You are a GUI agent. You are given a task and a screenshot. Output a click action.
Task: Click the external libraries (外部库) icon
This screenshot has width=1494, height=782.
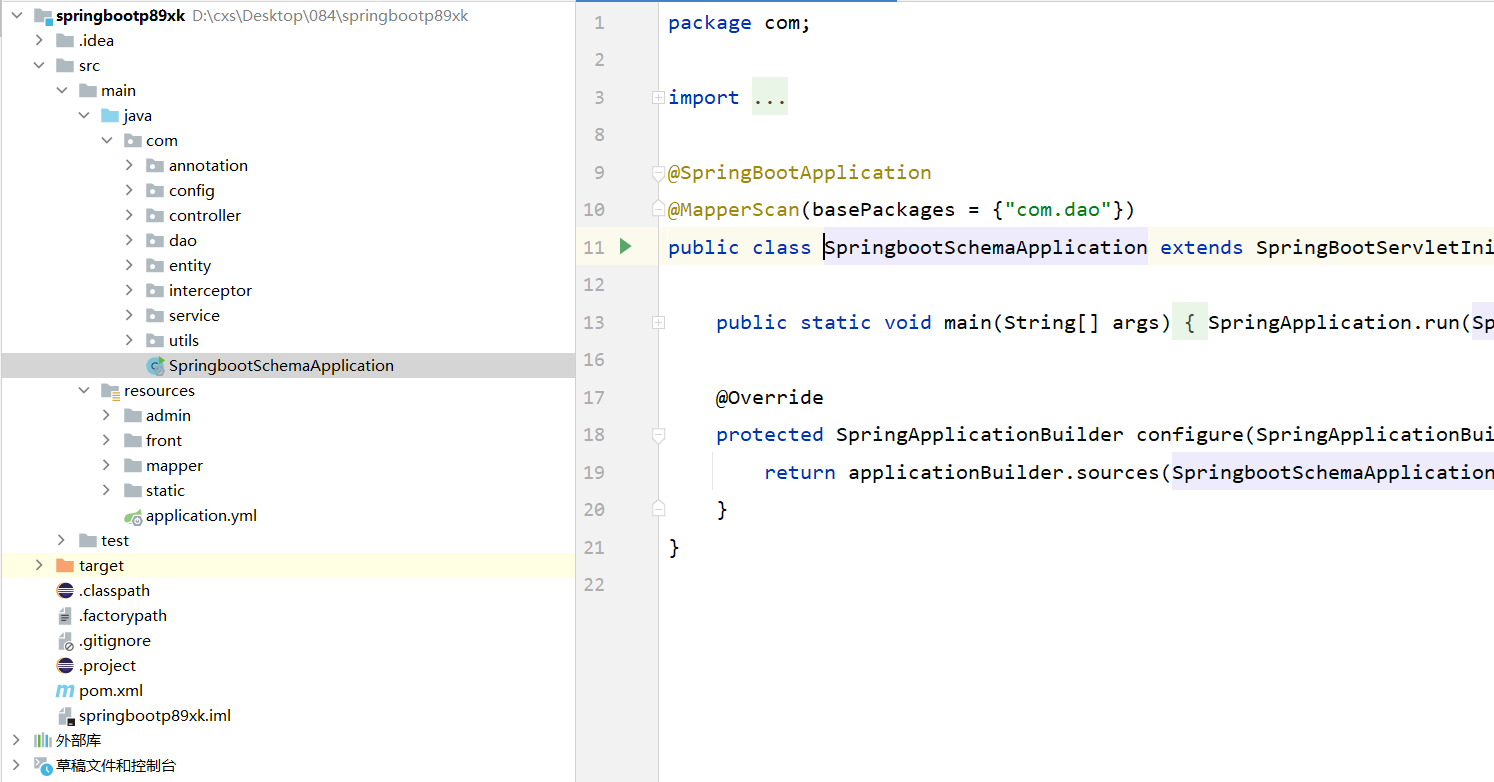tap(43, 741)
